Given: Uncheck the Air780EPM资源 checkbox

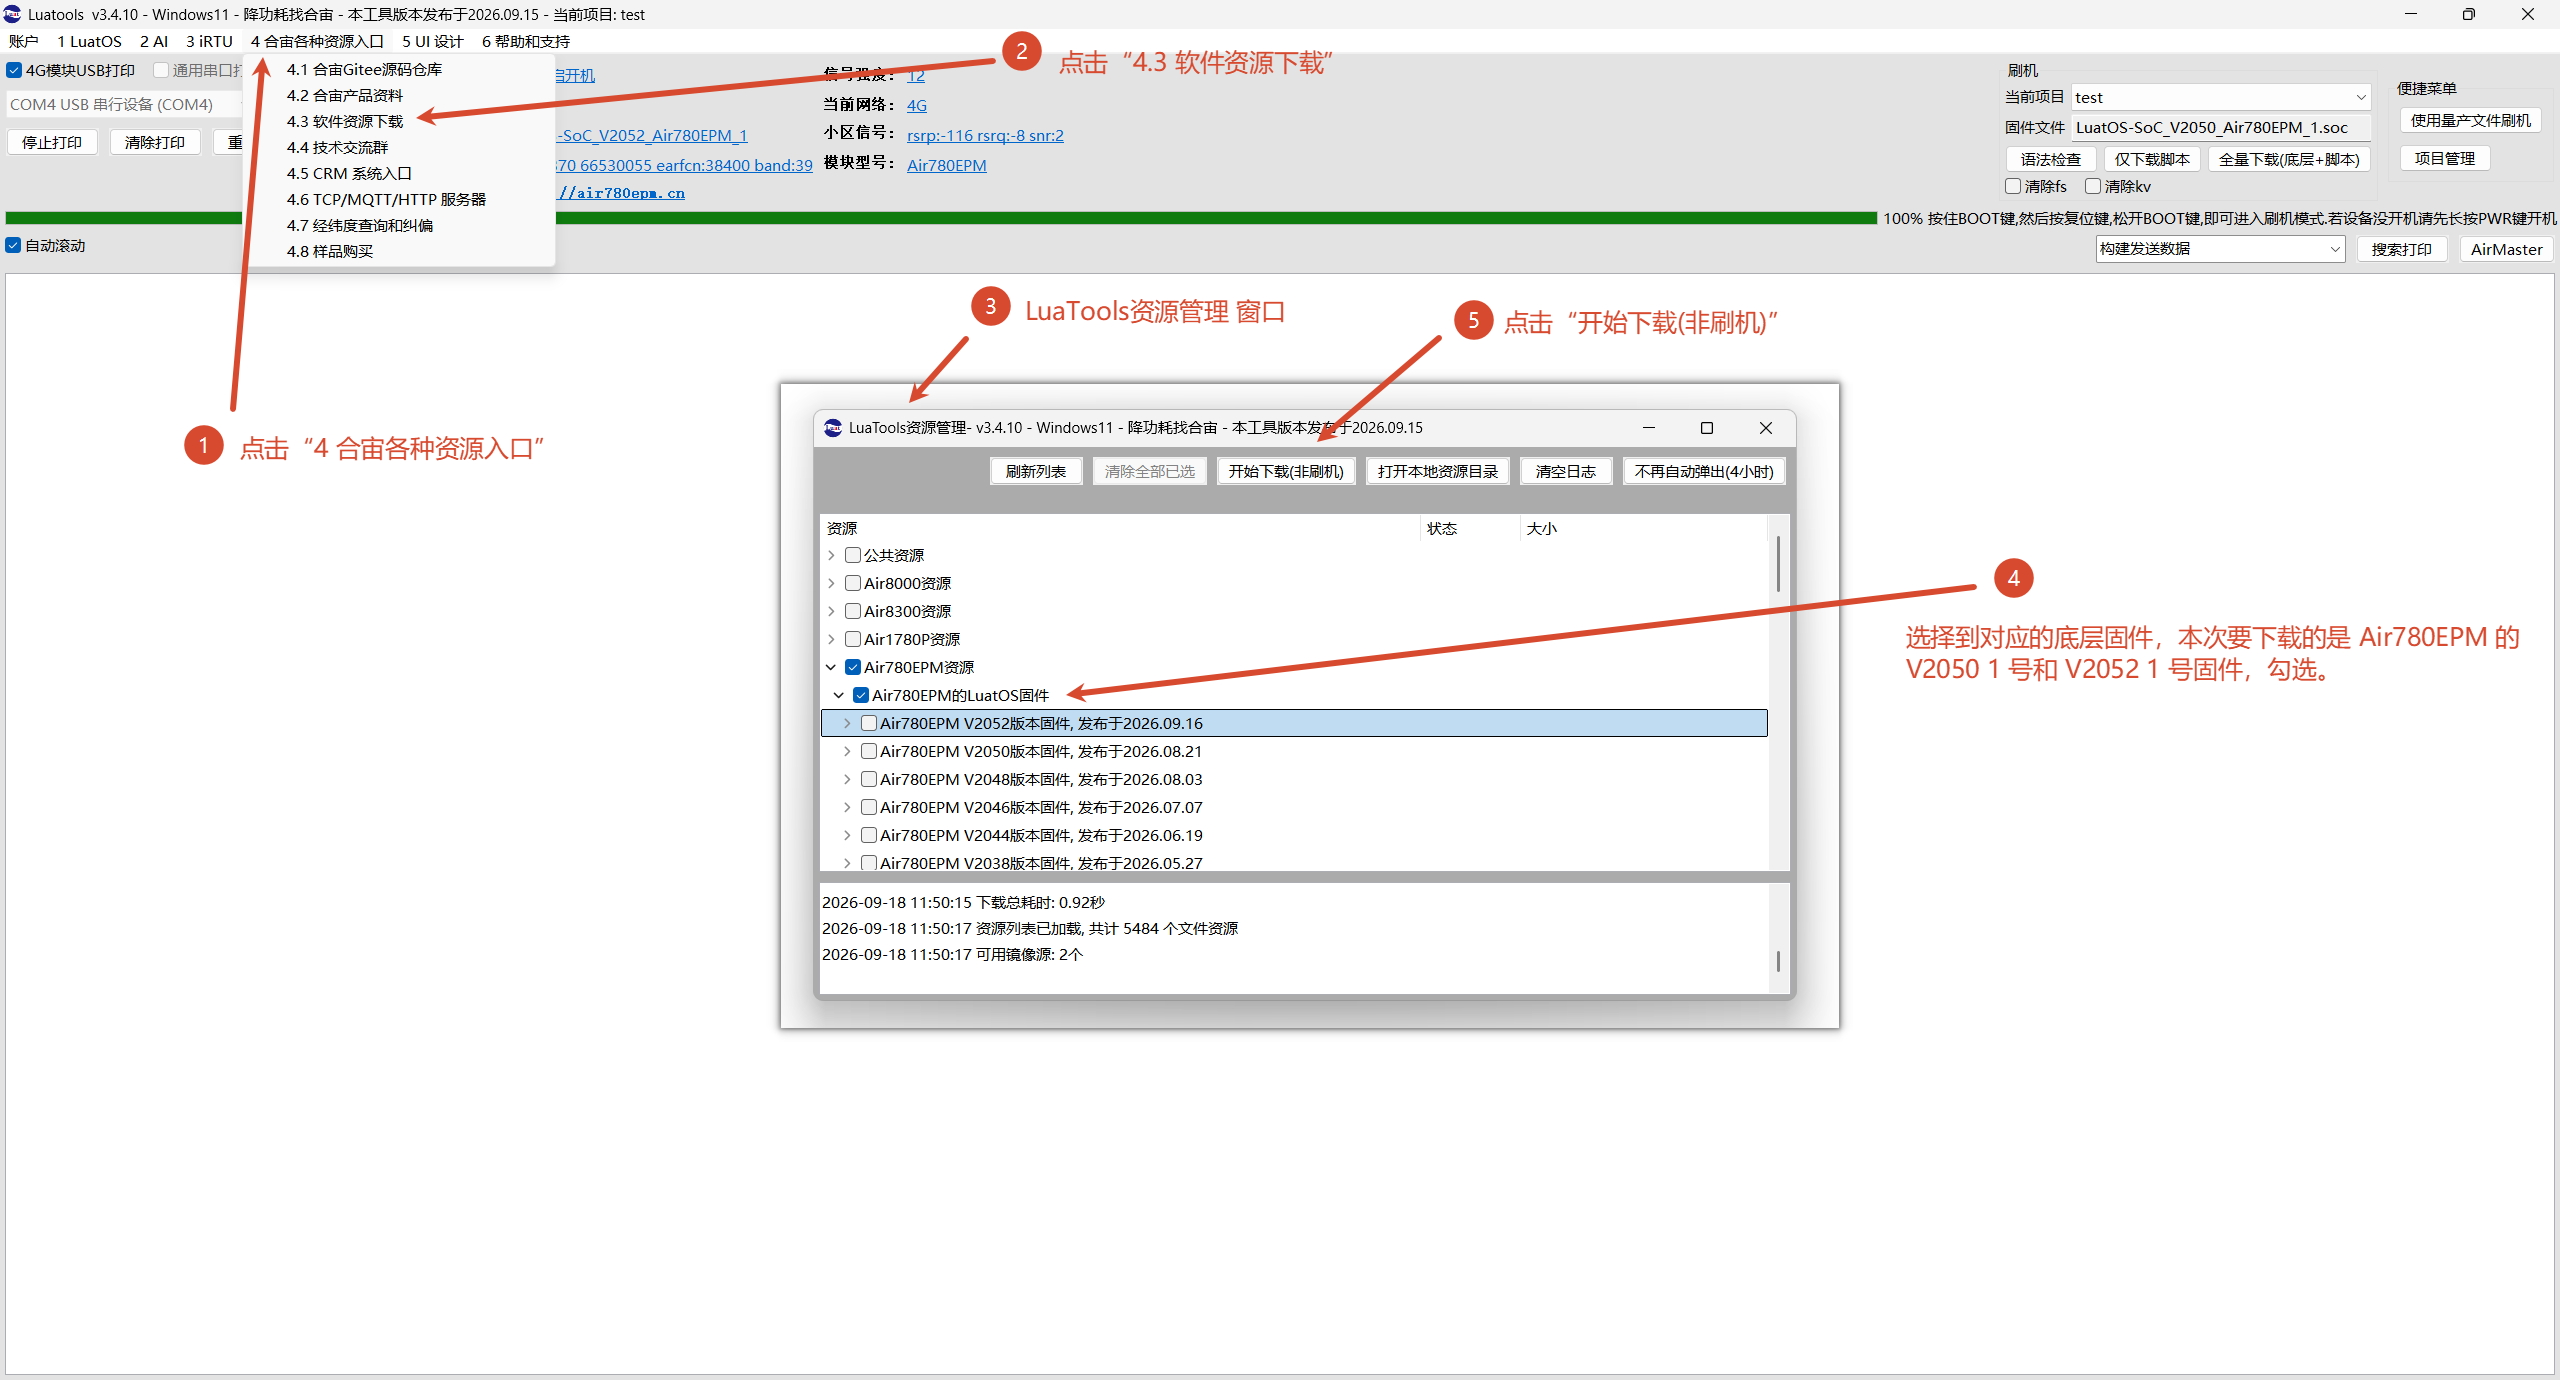Looking at the screenshot, I should (853, 667).
